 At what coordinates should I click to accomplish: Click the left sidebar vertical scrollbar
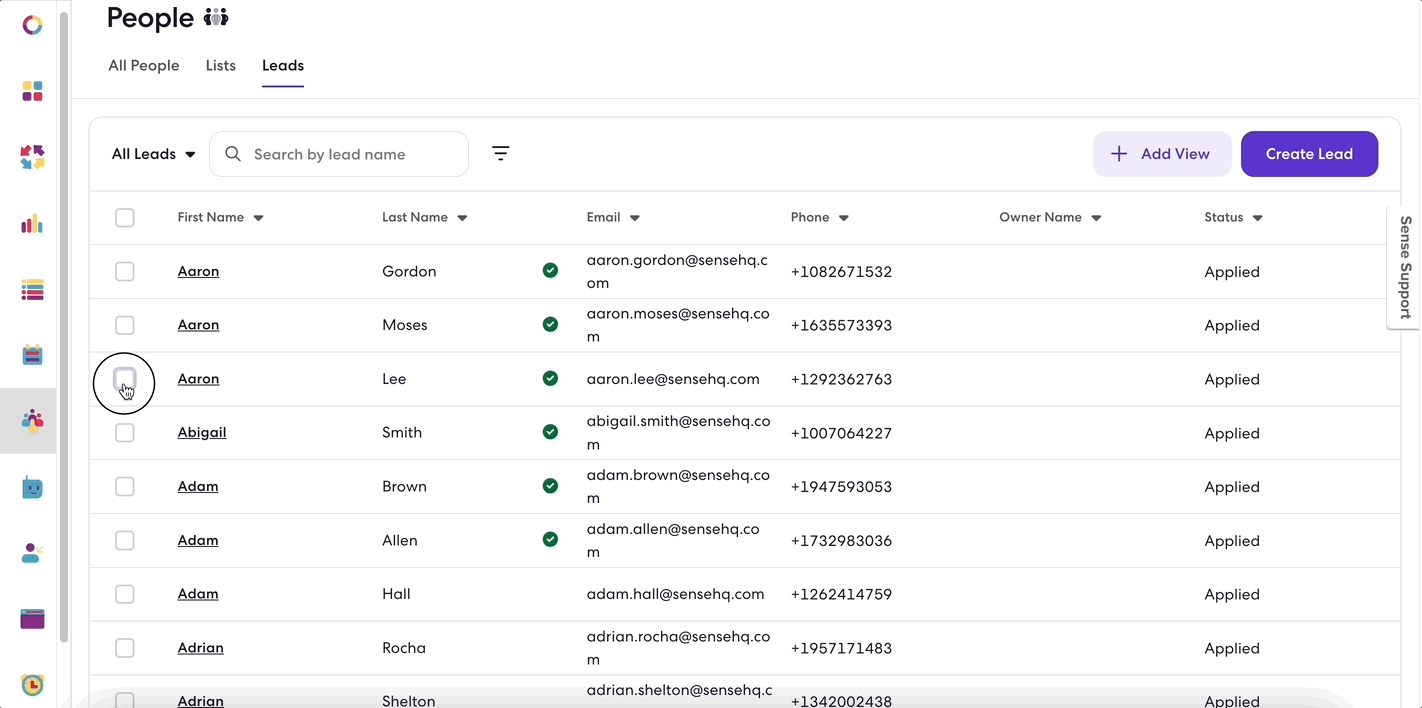[64, 328]
